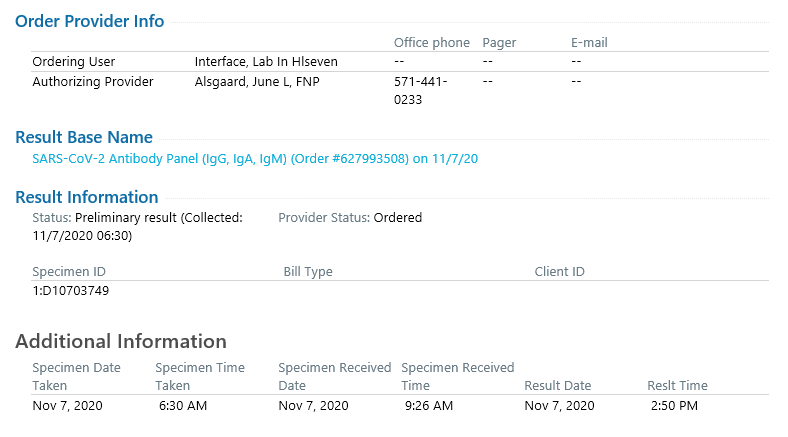Click the Provider Status Ordered value
The height and width of the screenshot is (437, 788).
[398, 217]
